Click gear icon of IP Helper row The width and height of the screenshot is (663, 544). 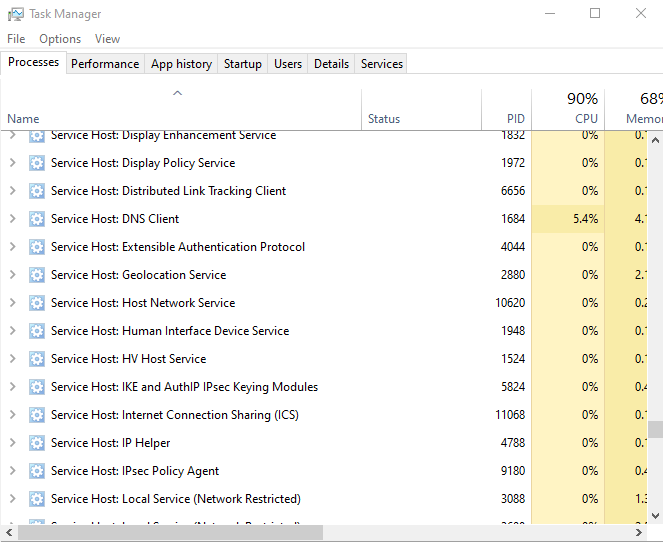coord(37,443)
